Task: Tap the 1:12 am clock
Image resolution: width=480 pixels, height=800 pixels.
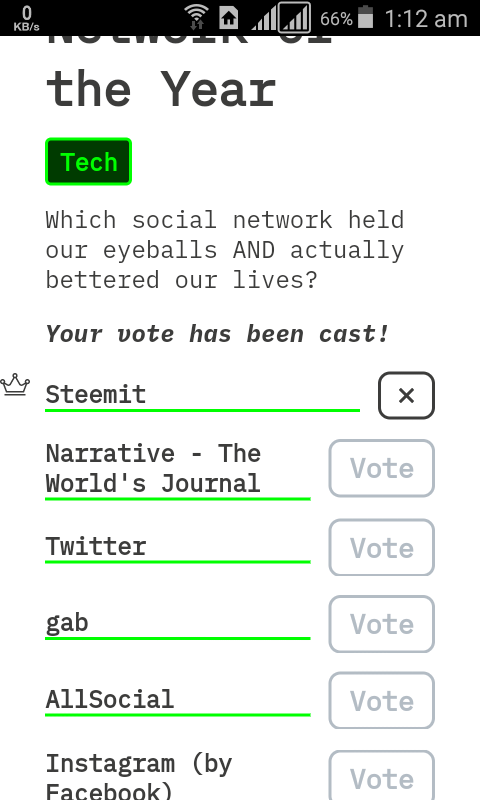Action: pos(426,19)
